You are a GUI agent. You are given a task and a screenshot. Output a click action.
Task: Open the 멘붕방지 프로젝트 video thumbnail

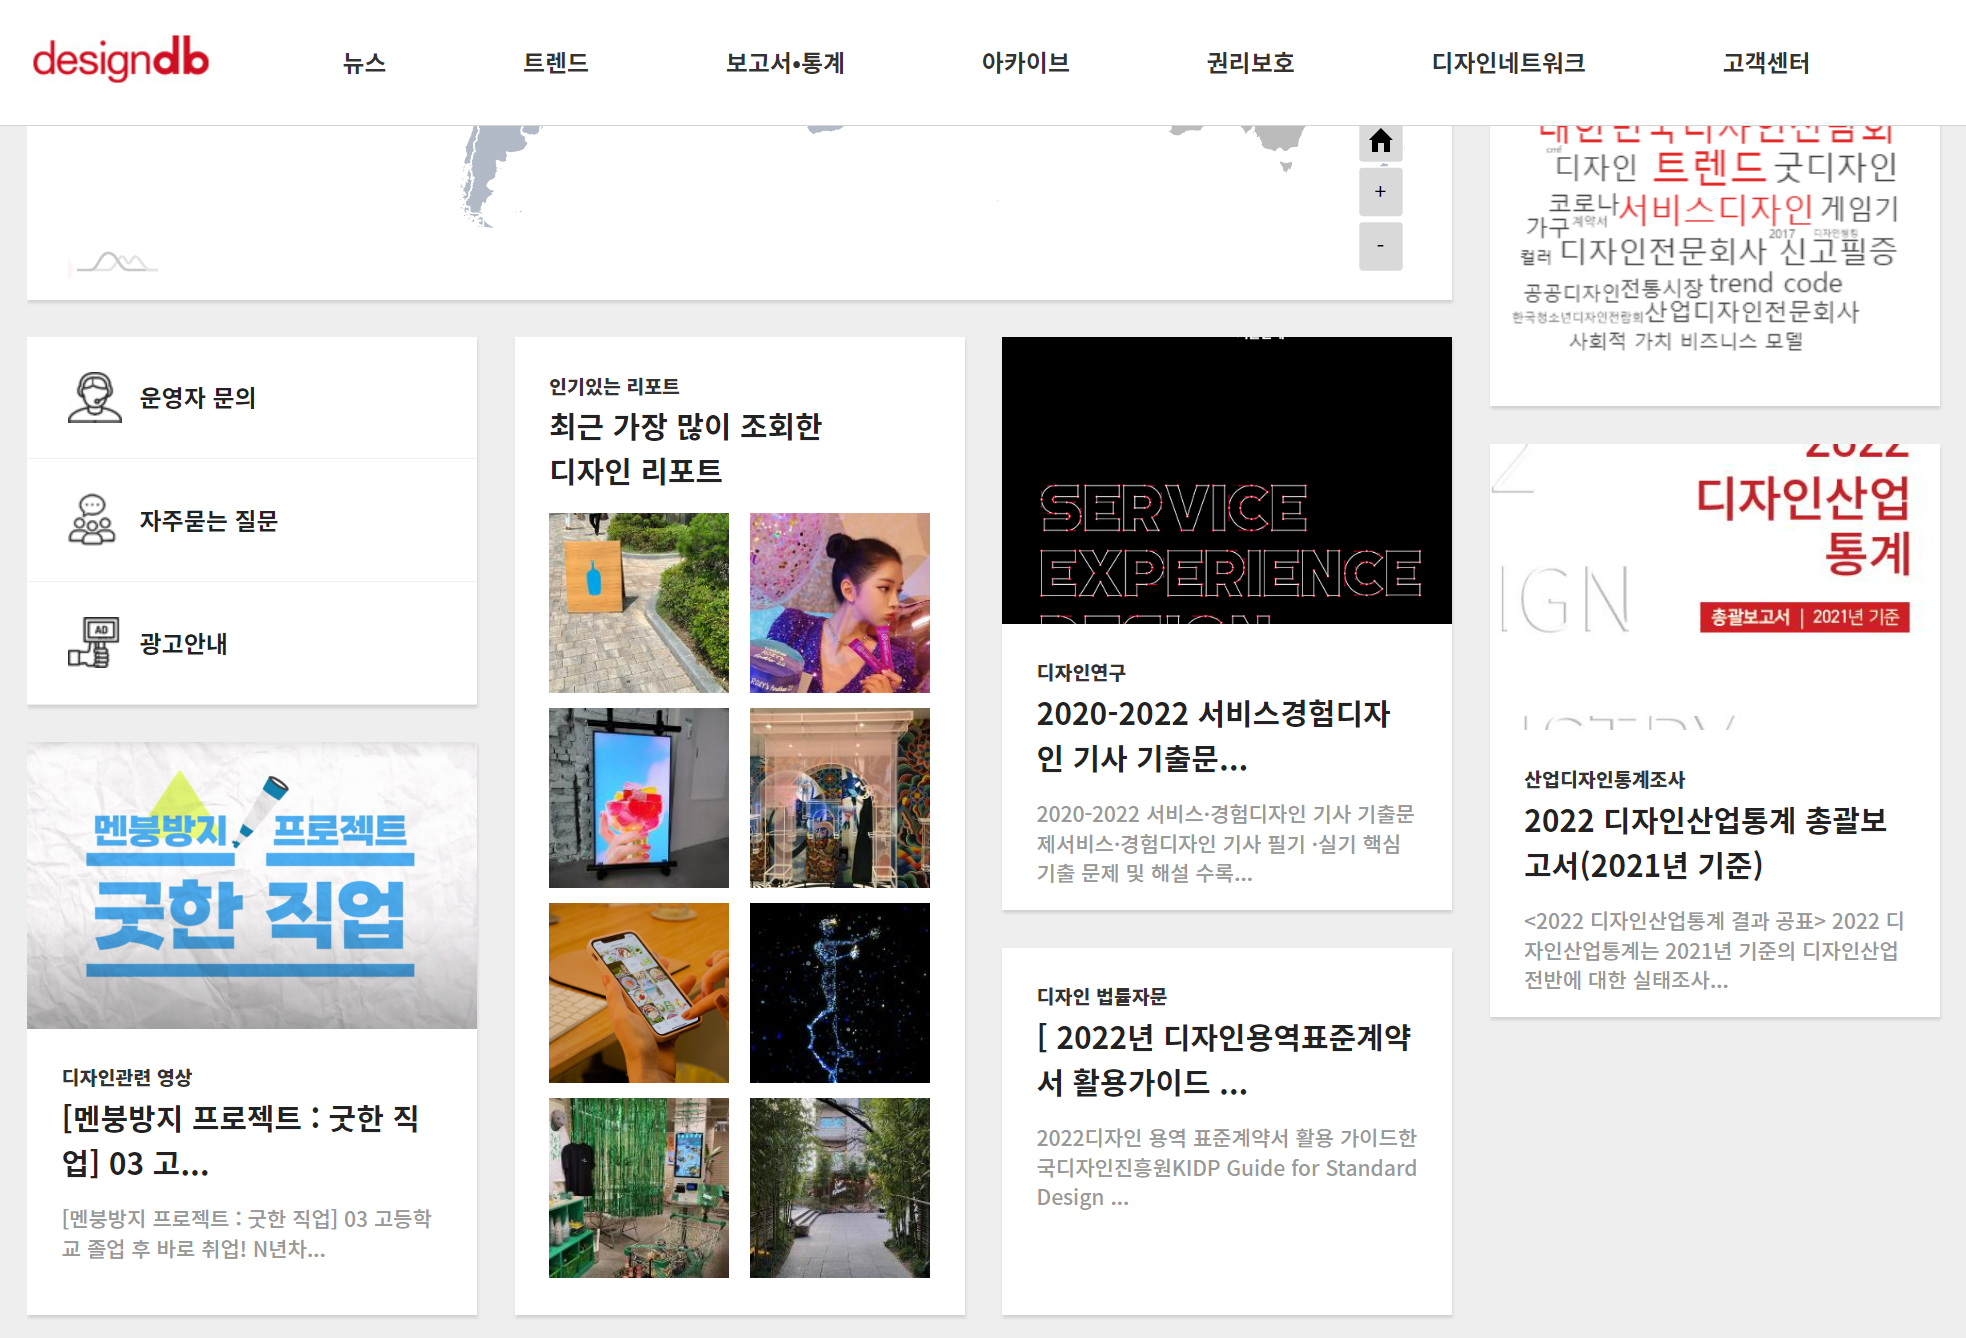tap(252, 886)
